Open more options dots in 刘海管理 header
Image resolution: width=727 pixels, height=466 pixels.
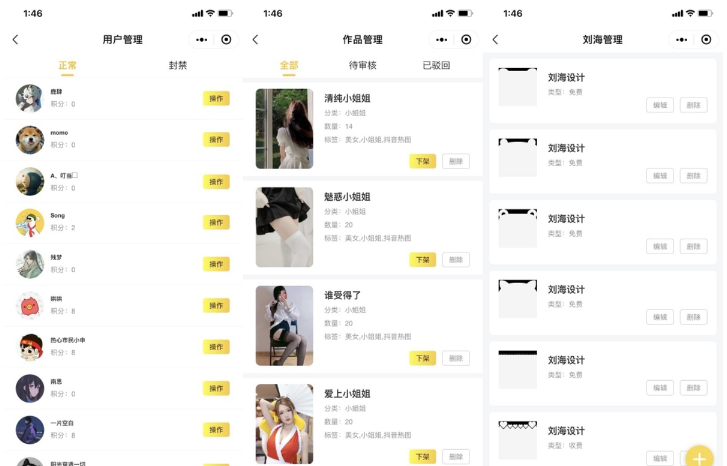pos(682,40)
